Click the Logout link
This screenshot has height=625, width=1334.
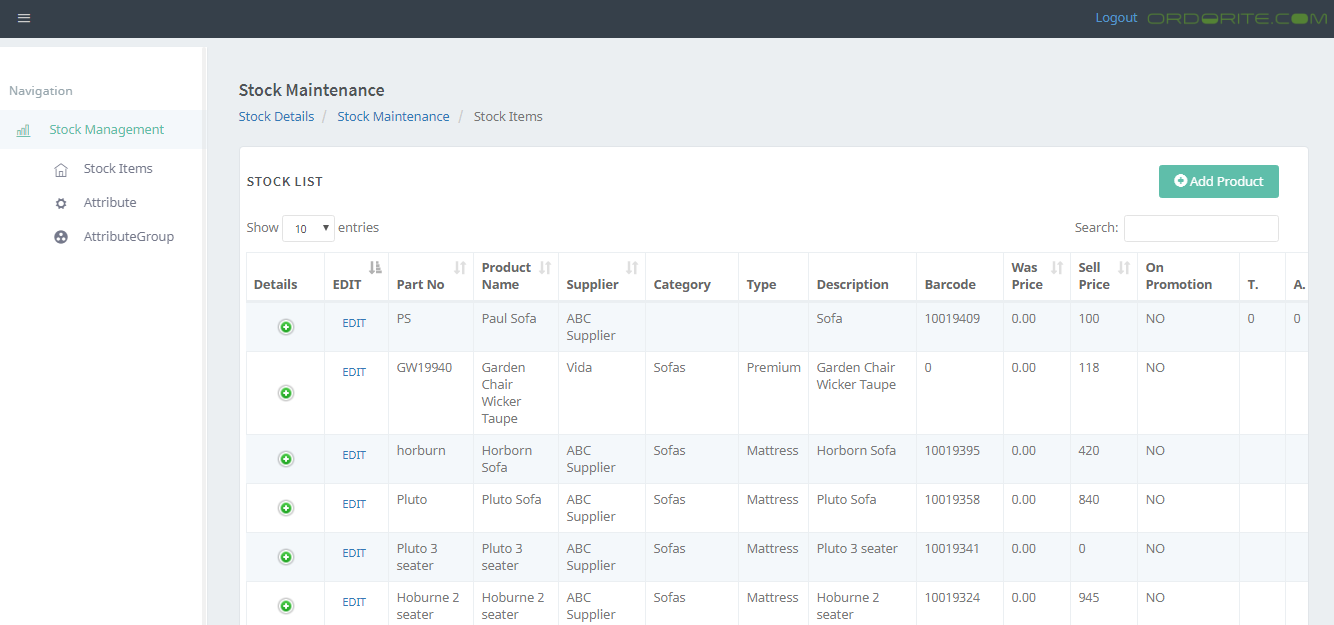(x=1116, y=18)
